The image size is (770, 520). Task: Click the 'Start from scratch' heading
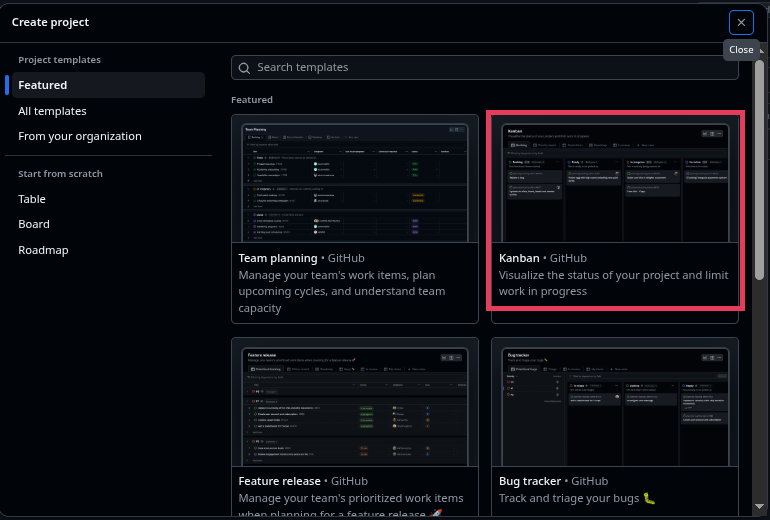pyautogui.click(x=60, y=174)
